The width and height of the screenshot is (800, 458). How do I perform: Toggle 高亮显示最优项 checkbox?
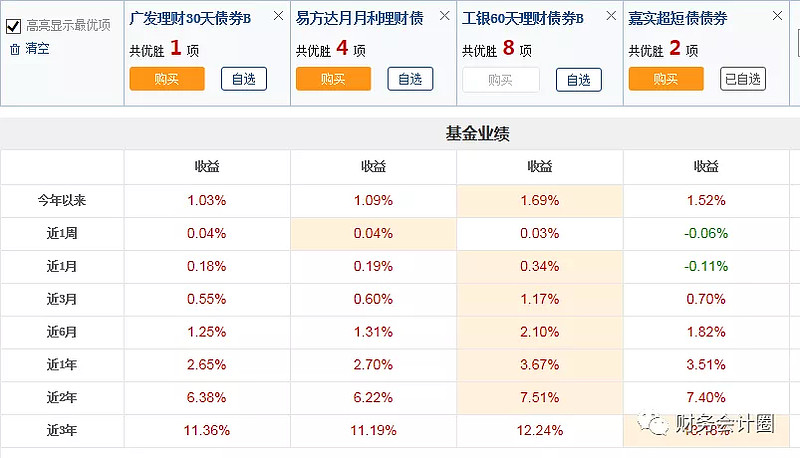pyautogui.click(x=14, y=25)
